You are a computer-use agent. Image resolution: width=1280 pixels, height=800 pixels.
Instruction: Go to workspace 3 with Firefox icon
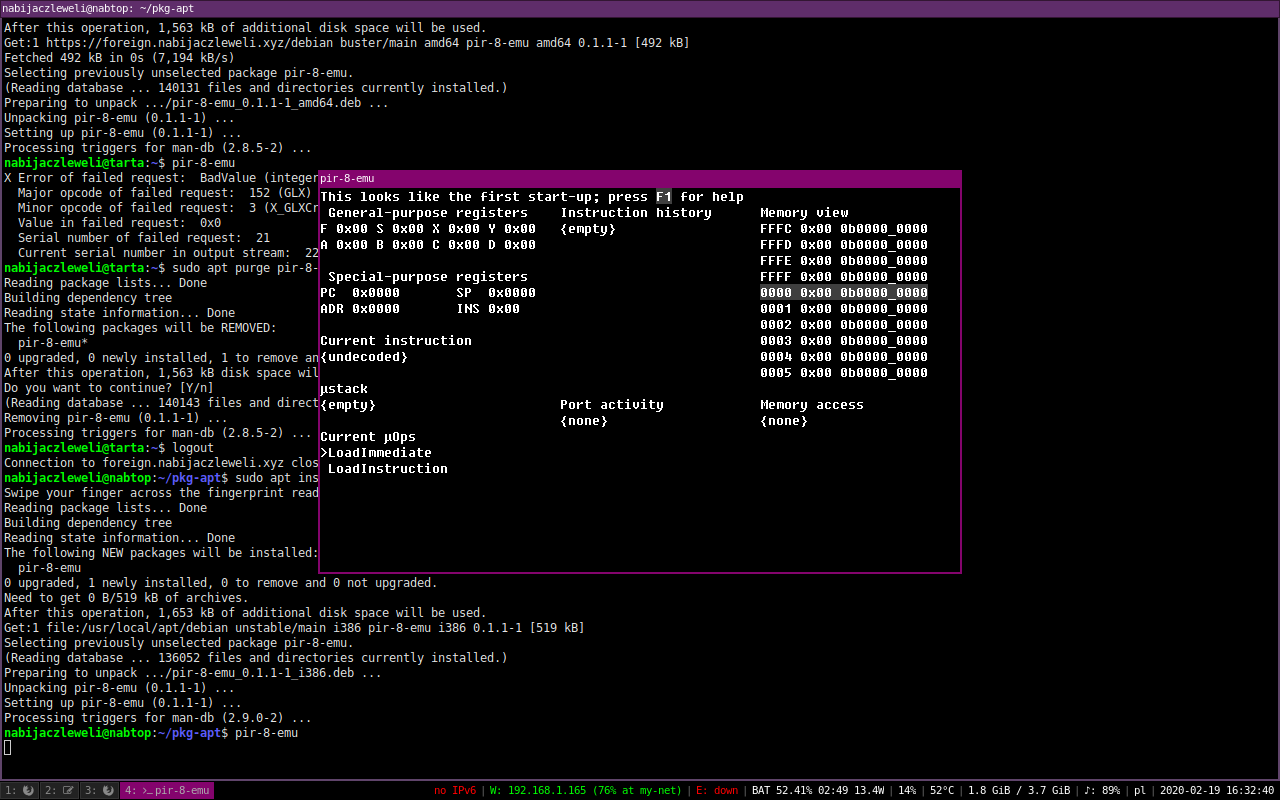pyautogui.click(x=99, y=790)
